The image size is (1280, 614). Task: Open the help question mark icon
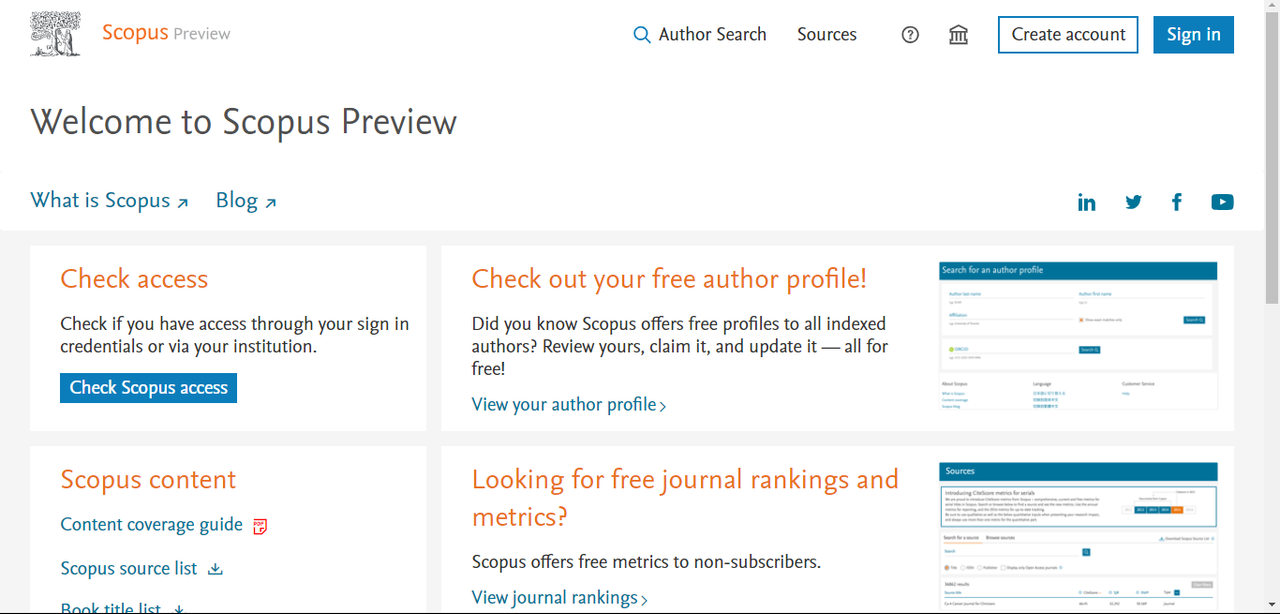(x=910, y=35)
